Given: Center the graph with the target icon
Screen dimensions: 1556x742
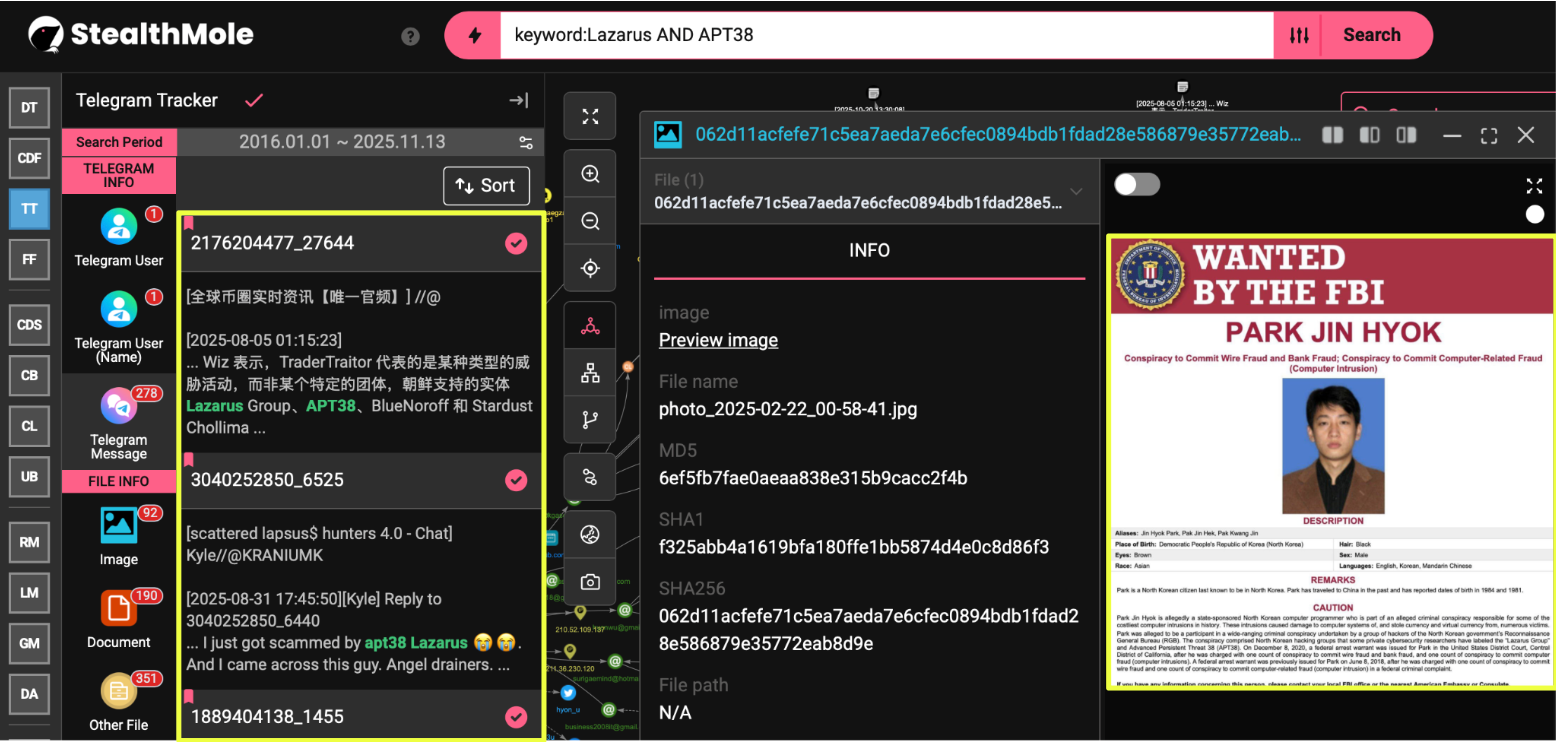Looking at the screenshot, I should tap(590, 268).
